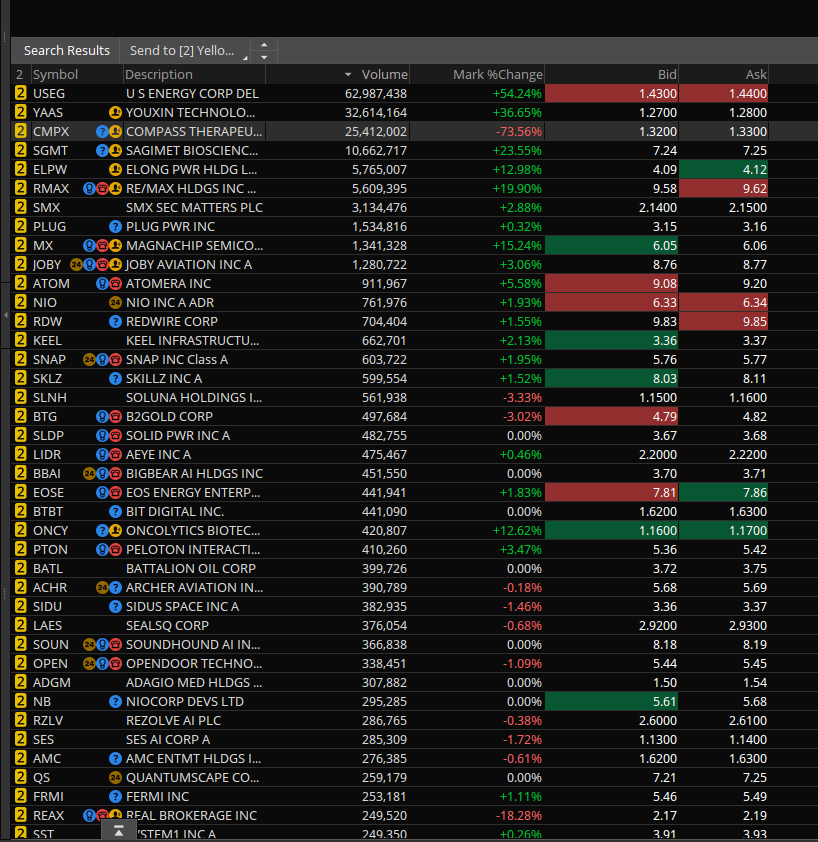
Task: Select the description NIOCORP DEVS LTD
Action: coord(185,702)
